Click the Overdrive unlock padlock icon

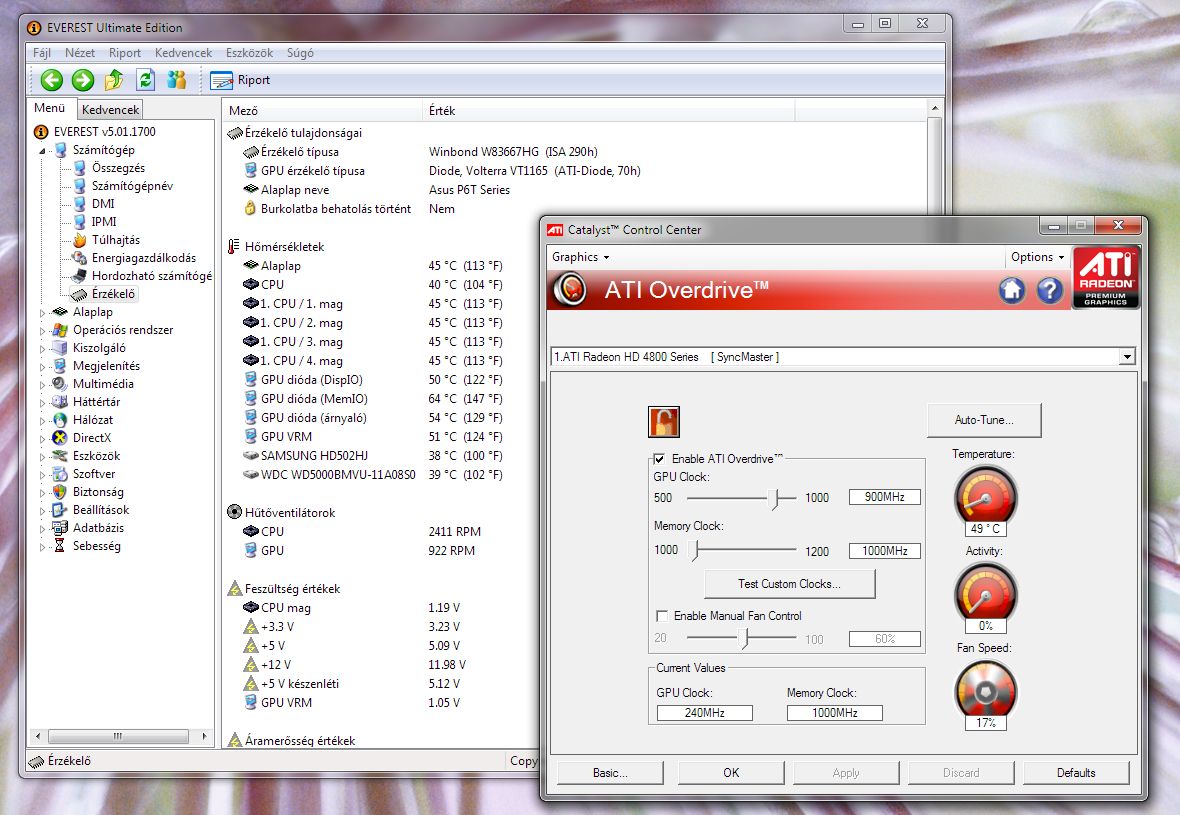(664, 421)
